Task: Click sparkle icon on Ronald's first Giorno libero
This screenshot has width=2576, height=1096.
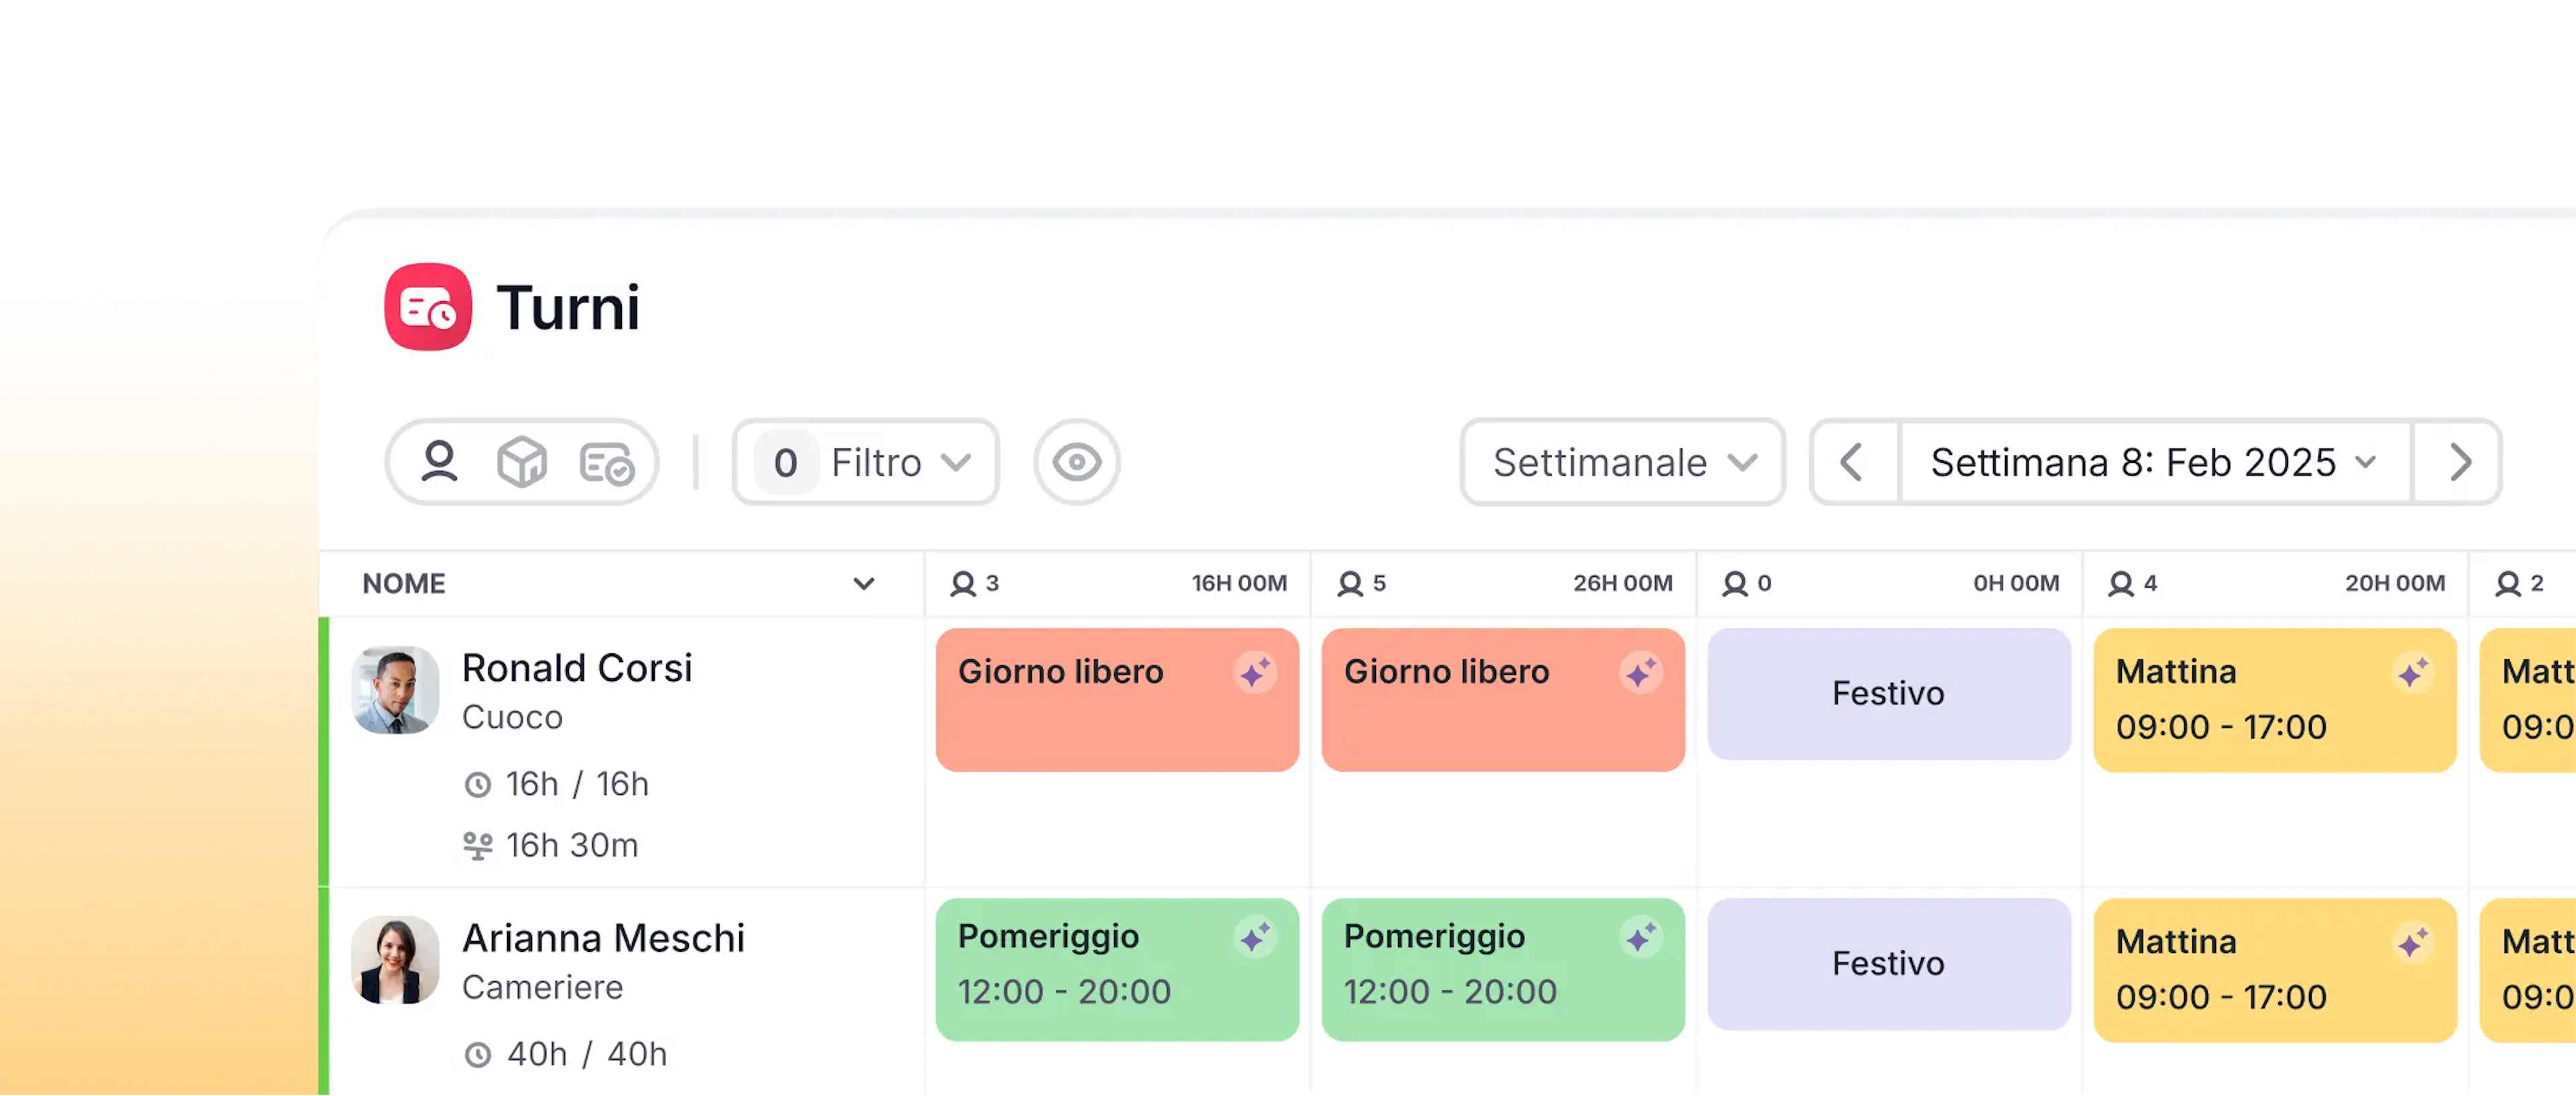Action: coord(1255,672)
